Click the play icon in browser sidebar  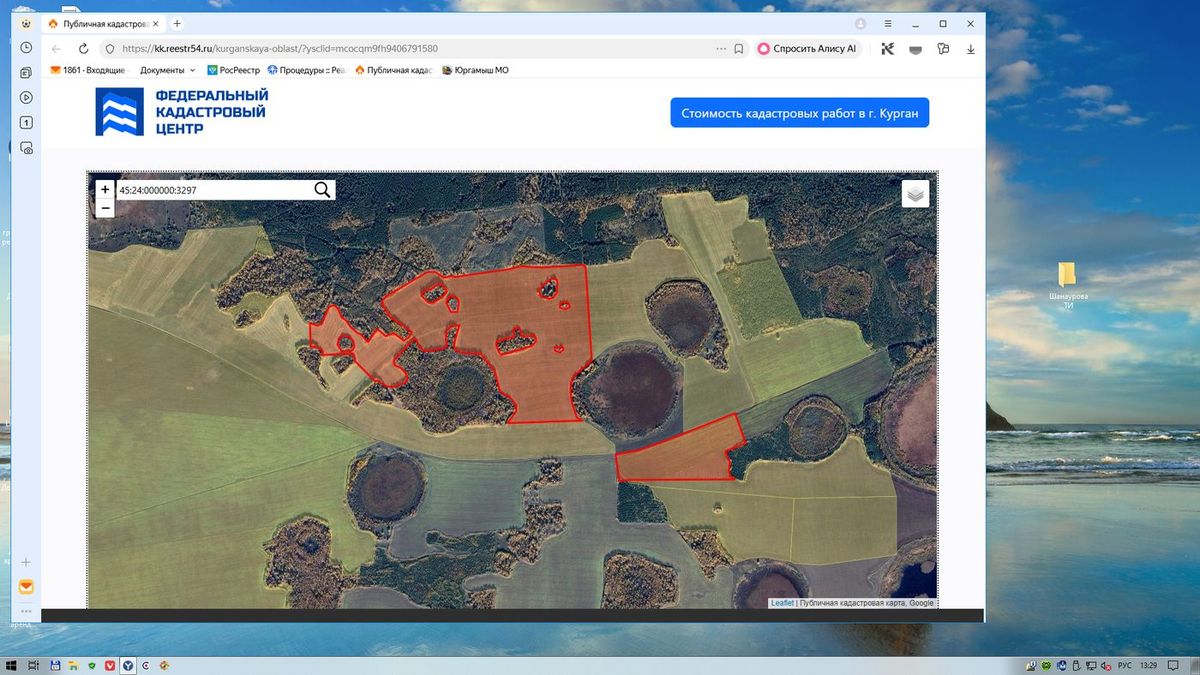point(26,97)
